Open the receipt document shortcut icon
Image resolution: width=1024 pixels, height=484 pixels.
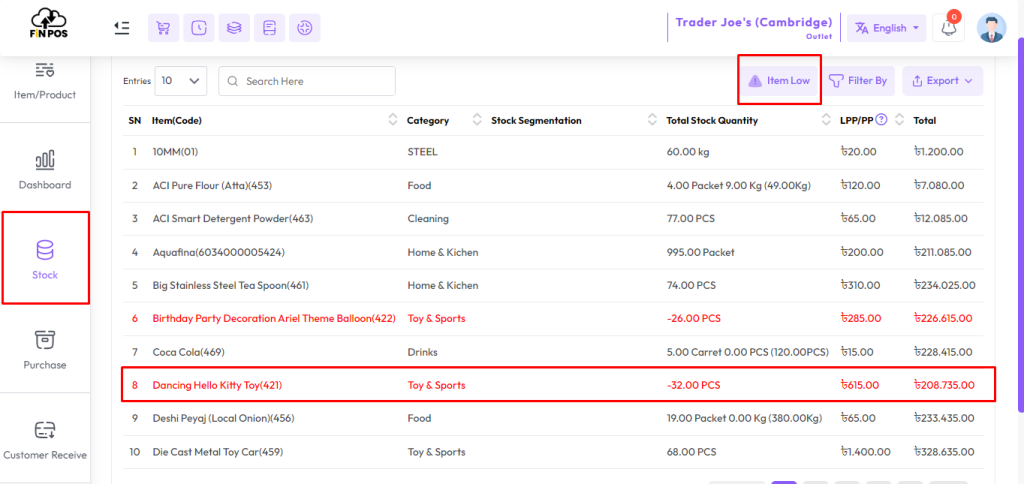point(269,28)
